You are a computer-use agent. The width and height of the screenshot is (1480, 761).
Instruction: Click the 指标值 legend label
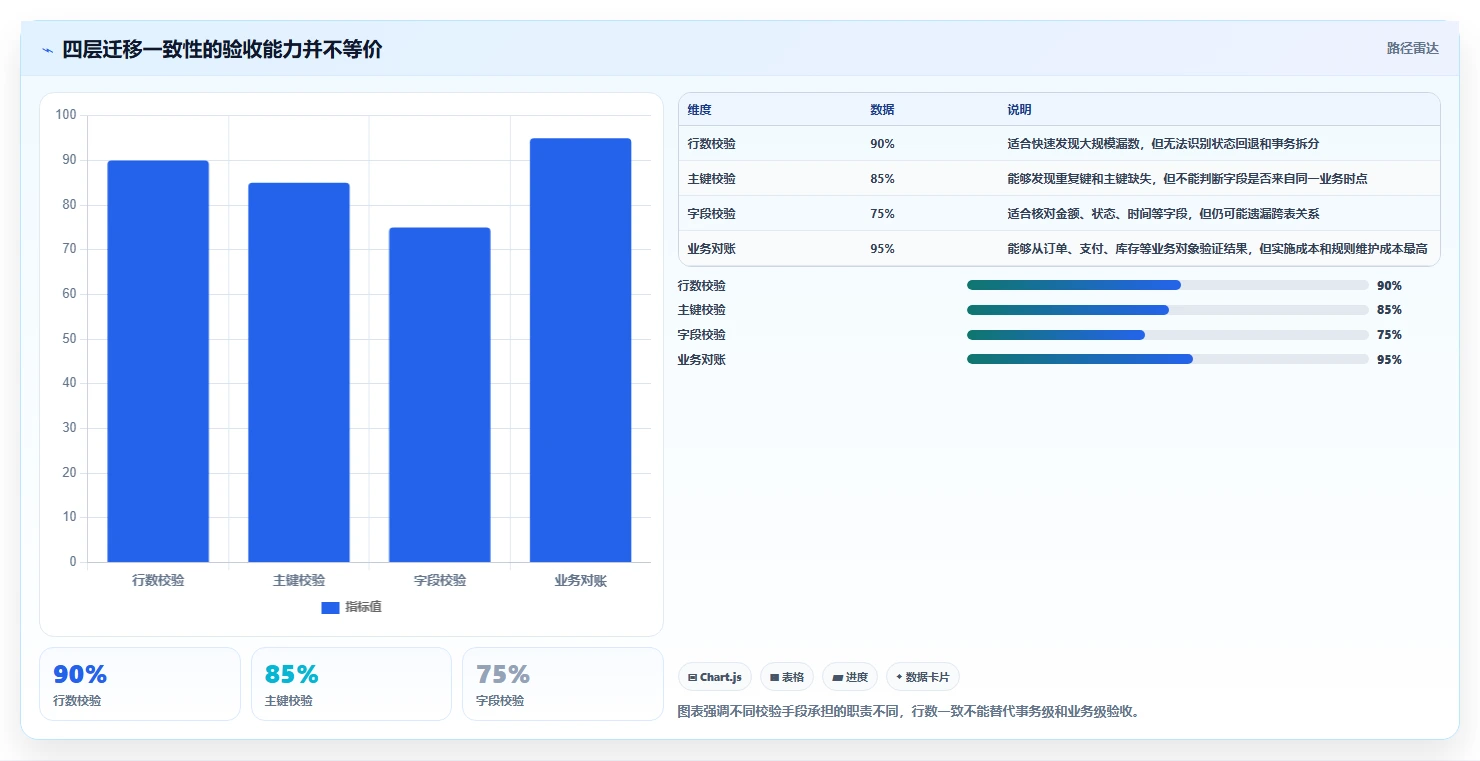[x=363, y=607]
